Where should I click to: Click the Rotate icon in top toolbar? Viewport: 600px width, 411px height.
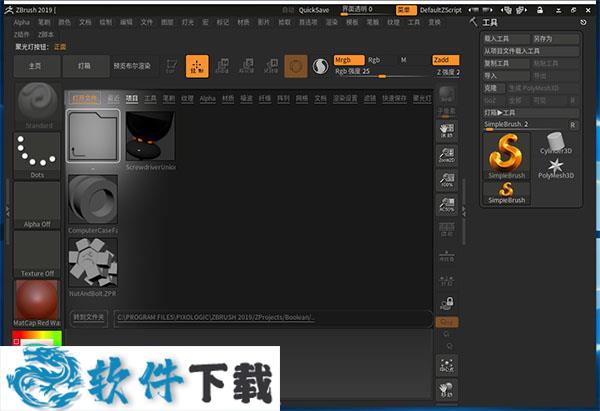(x=271, y=66)
